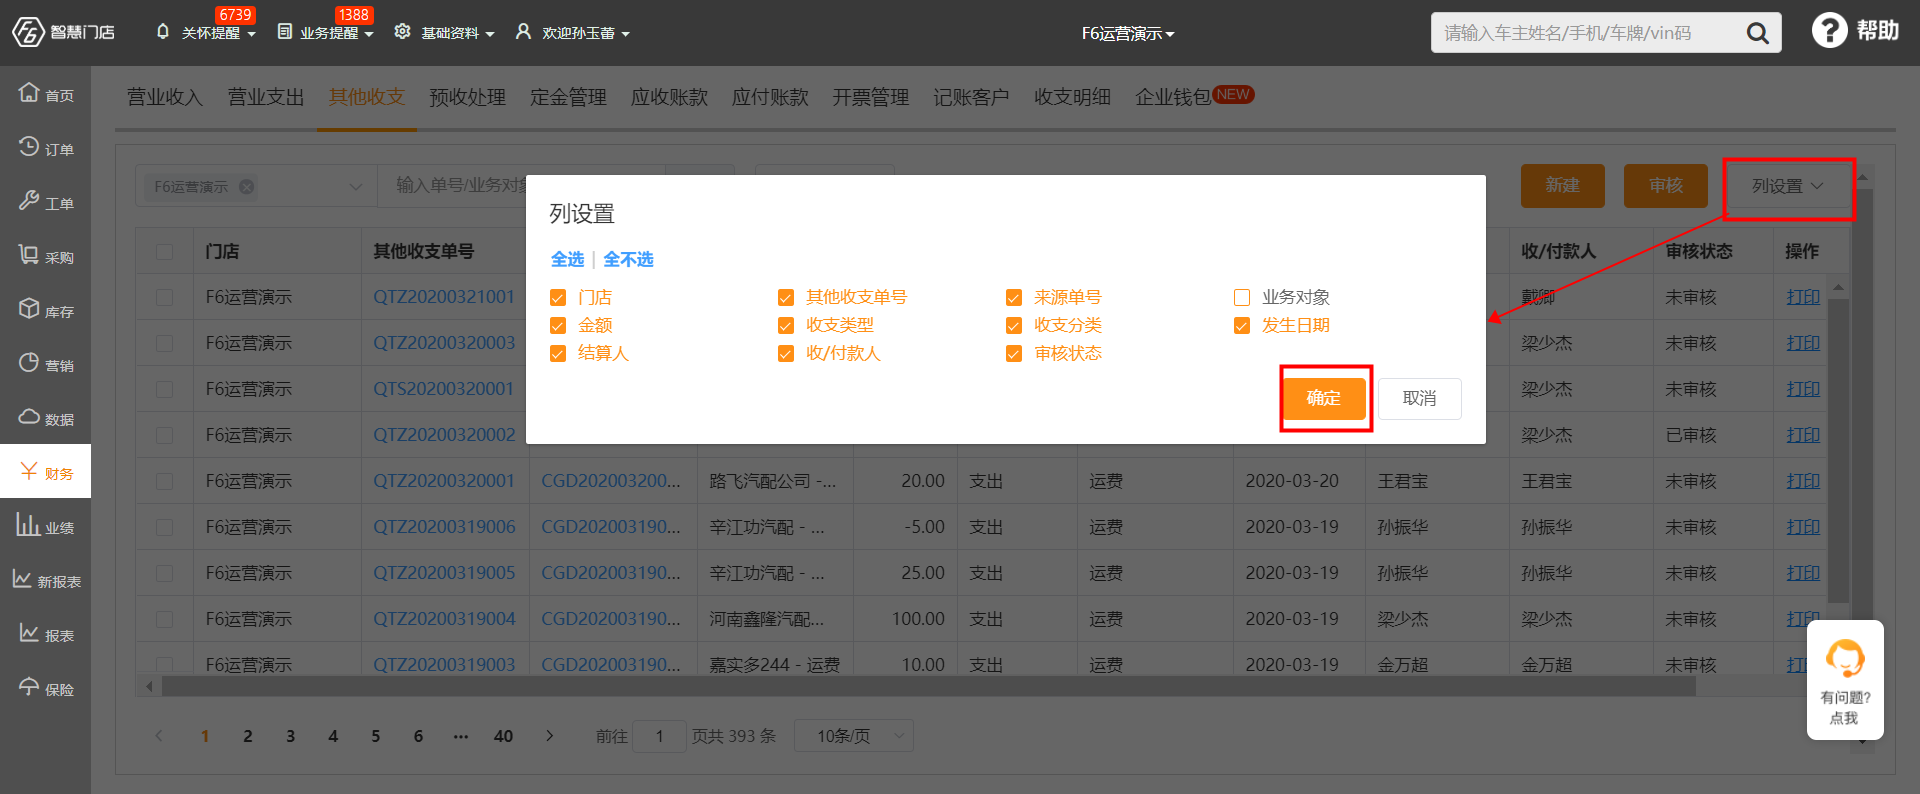This screenshot has height=794, width=1920.
Task: Uncheck the 其他收支单号 column checkbox
Action: pyautogui.click(x=786, y=298)
